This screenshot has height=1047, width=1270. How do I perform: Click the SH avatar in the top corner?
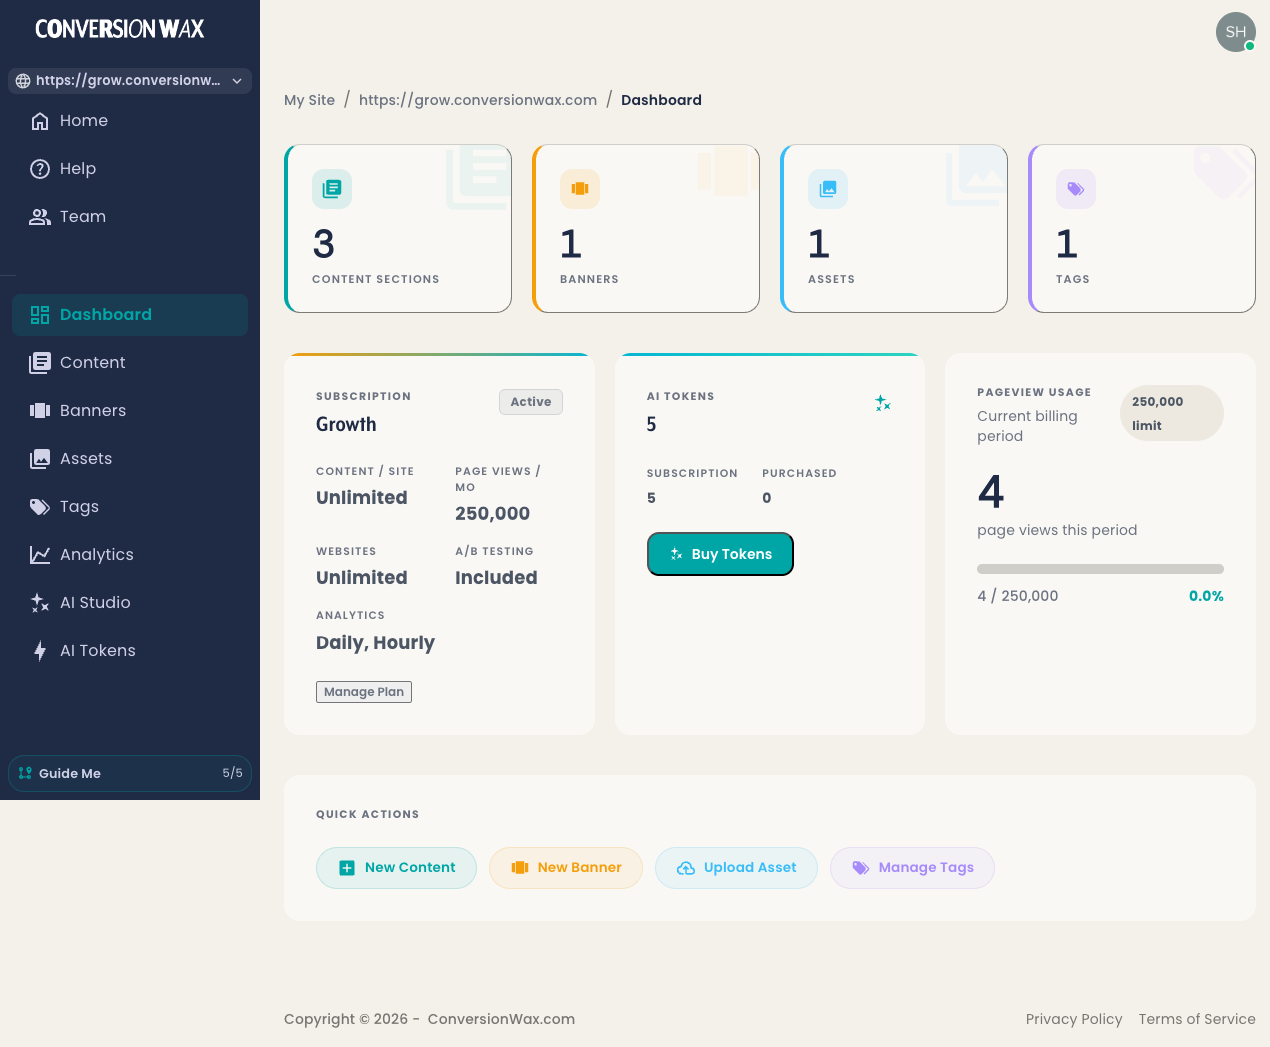[1236, 32]
